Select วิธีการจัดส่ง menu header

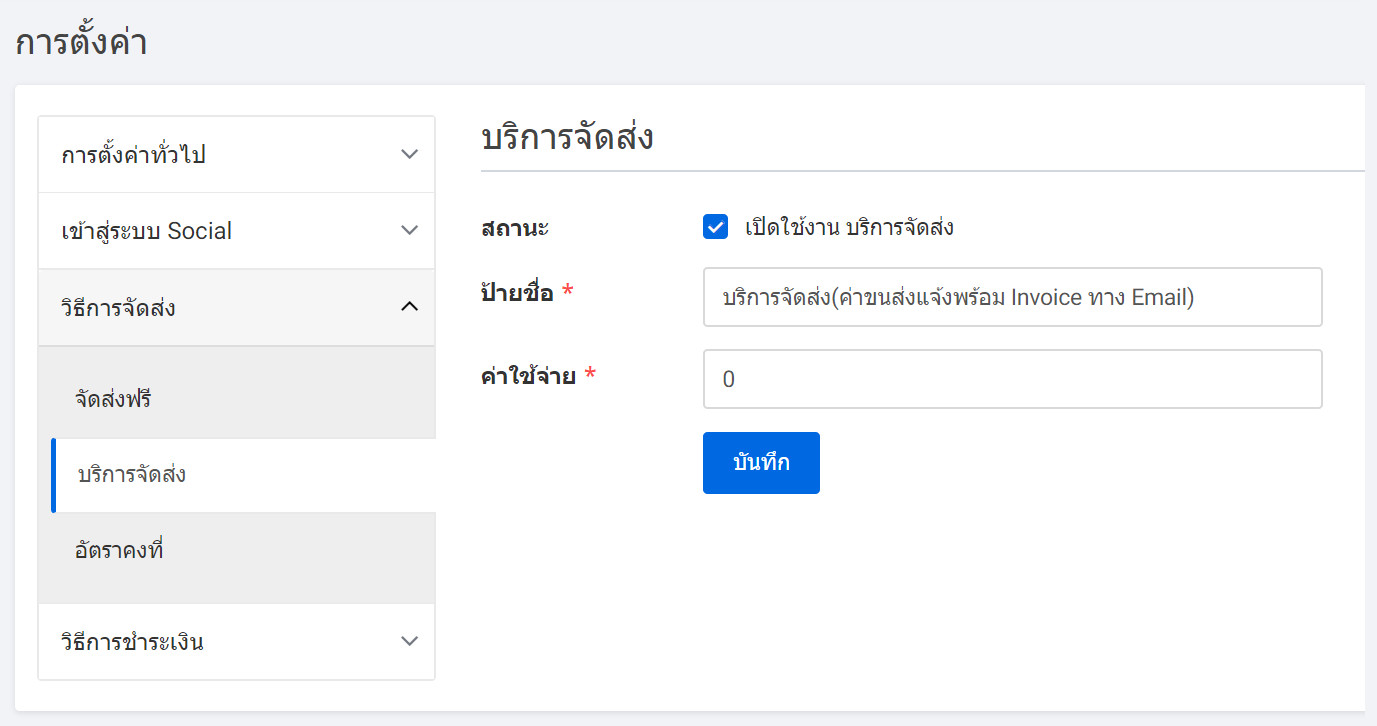(x=237, y=307)
